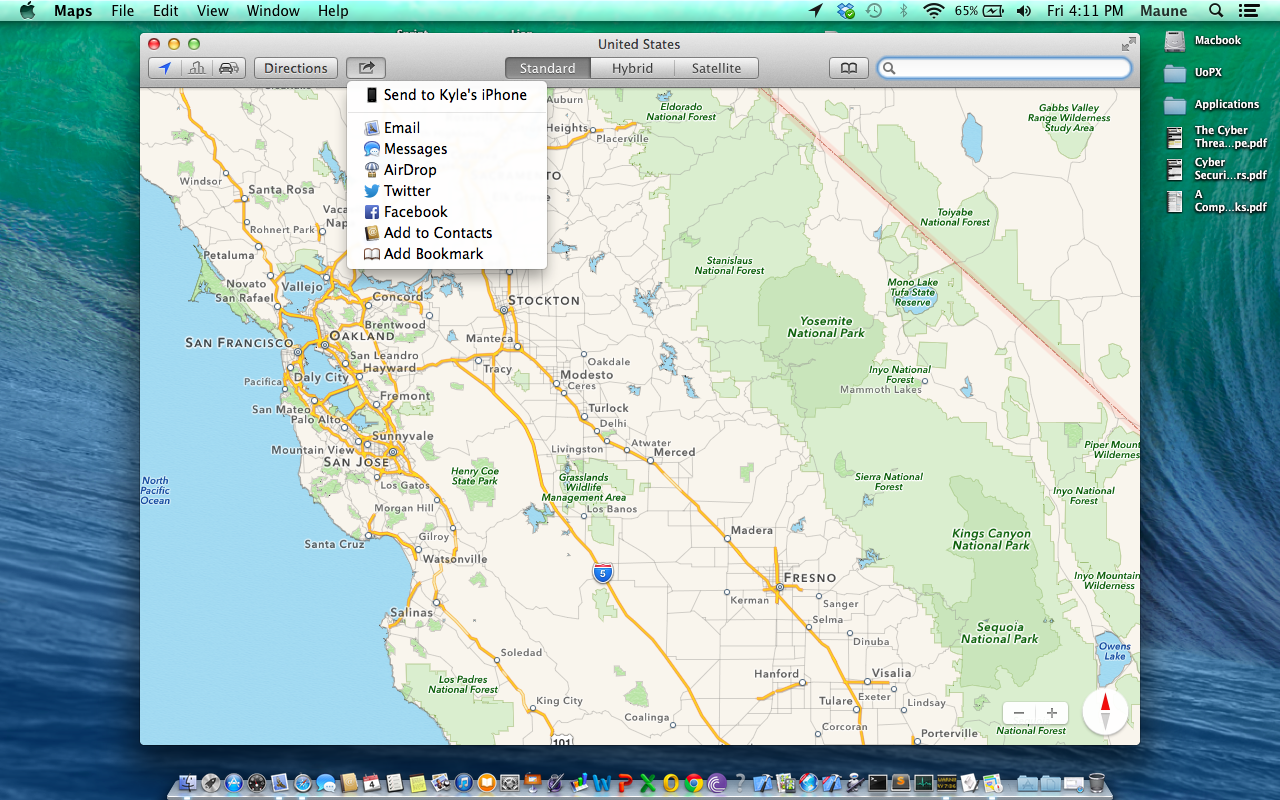
Task: Open the Bookmarks book button
Action: coord(848,68)
